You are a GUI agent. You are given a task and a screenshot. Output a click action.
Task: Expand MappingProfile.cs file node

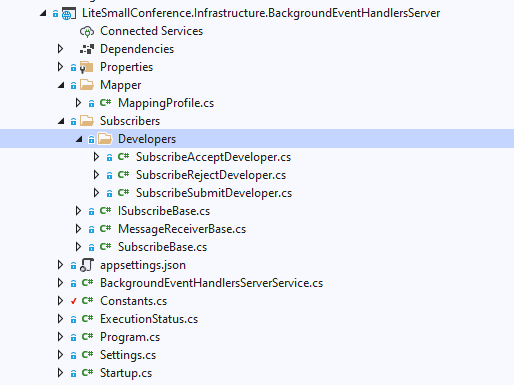pos(78,103)
